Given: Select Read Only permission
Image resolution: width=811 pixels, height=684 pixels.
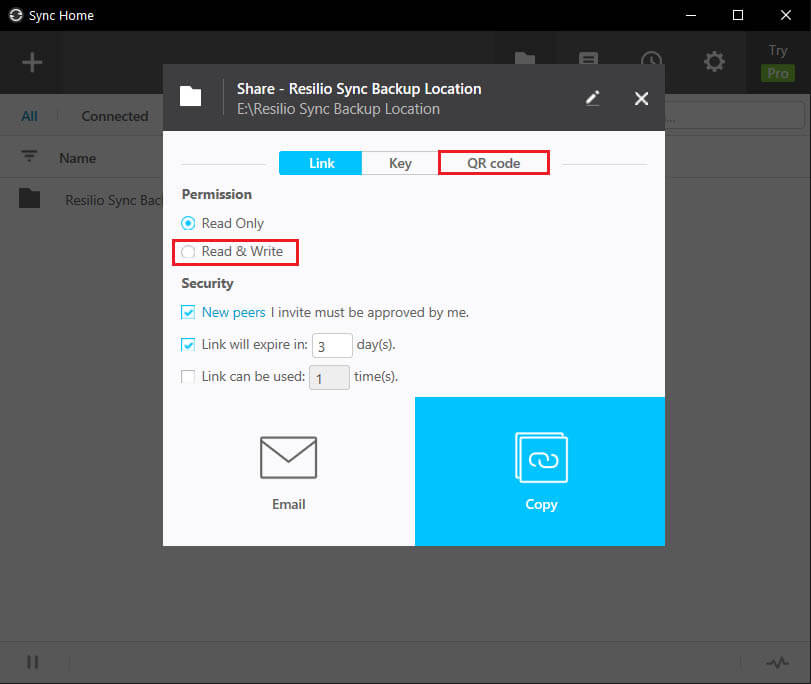Looking at the screenshot, I should pos(222,224).
